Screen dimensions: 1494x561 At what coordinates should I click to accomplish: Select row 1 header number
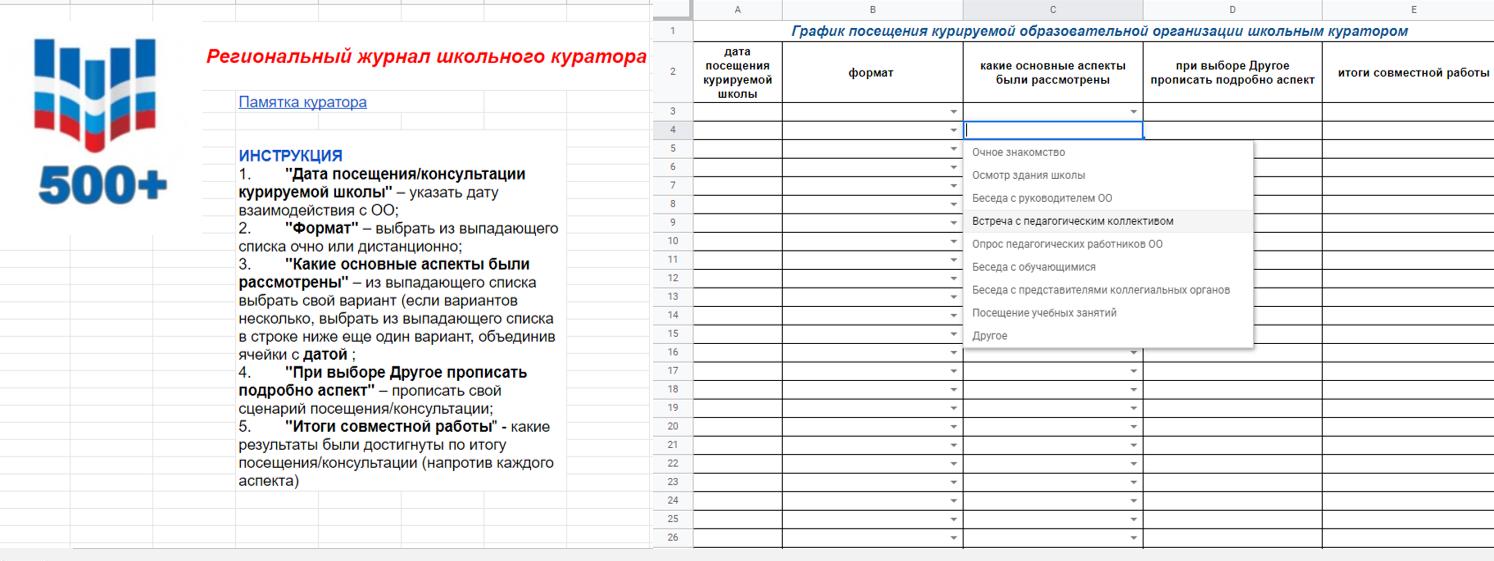(672, 31)
